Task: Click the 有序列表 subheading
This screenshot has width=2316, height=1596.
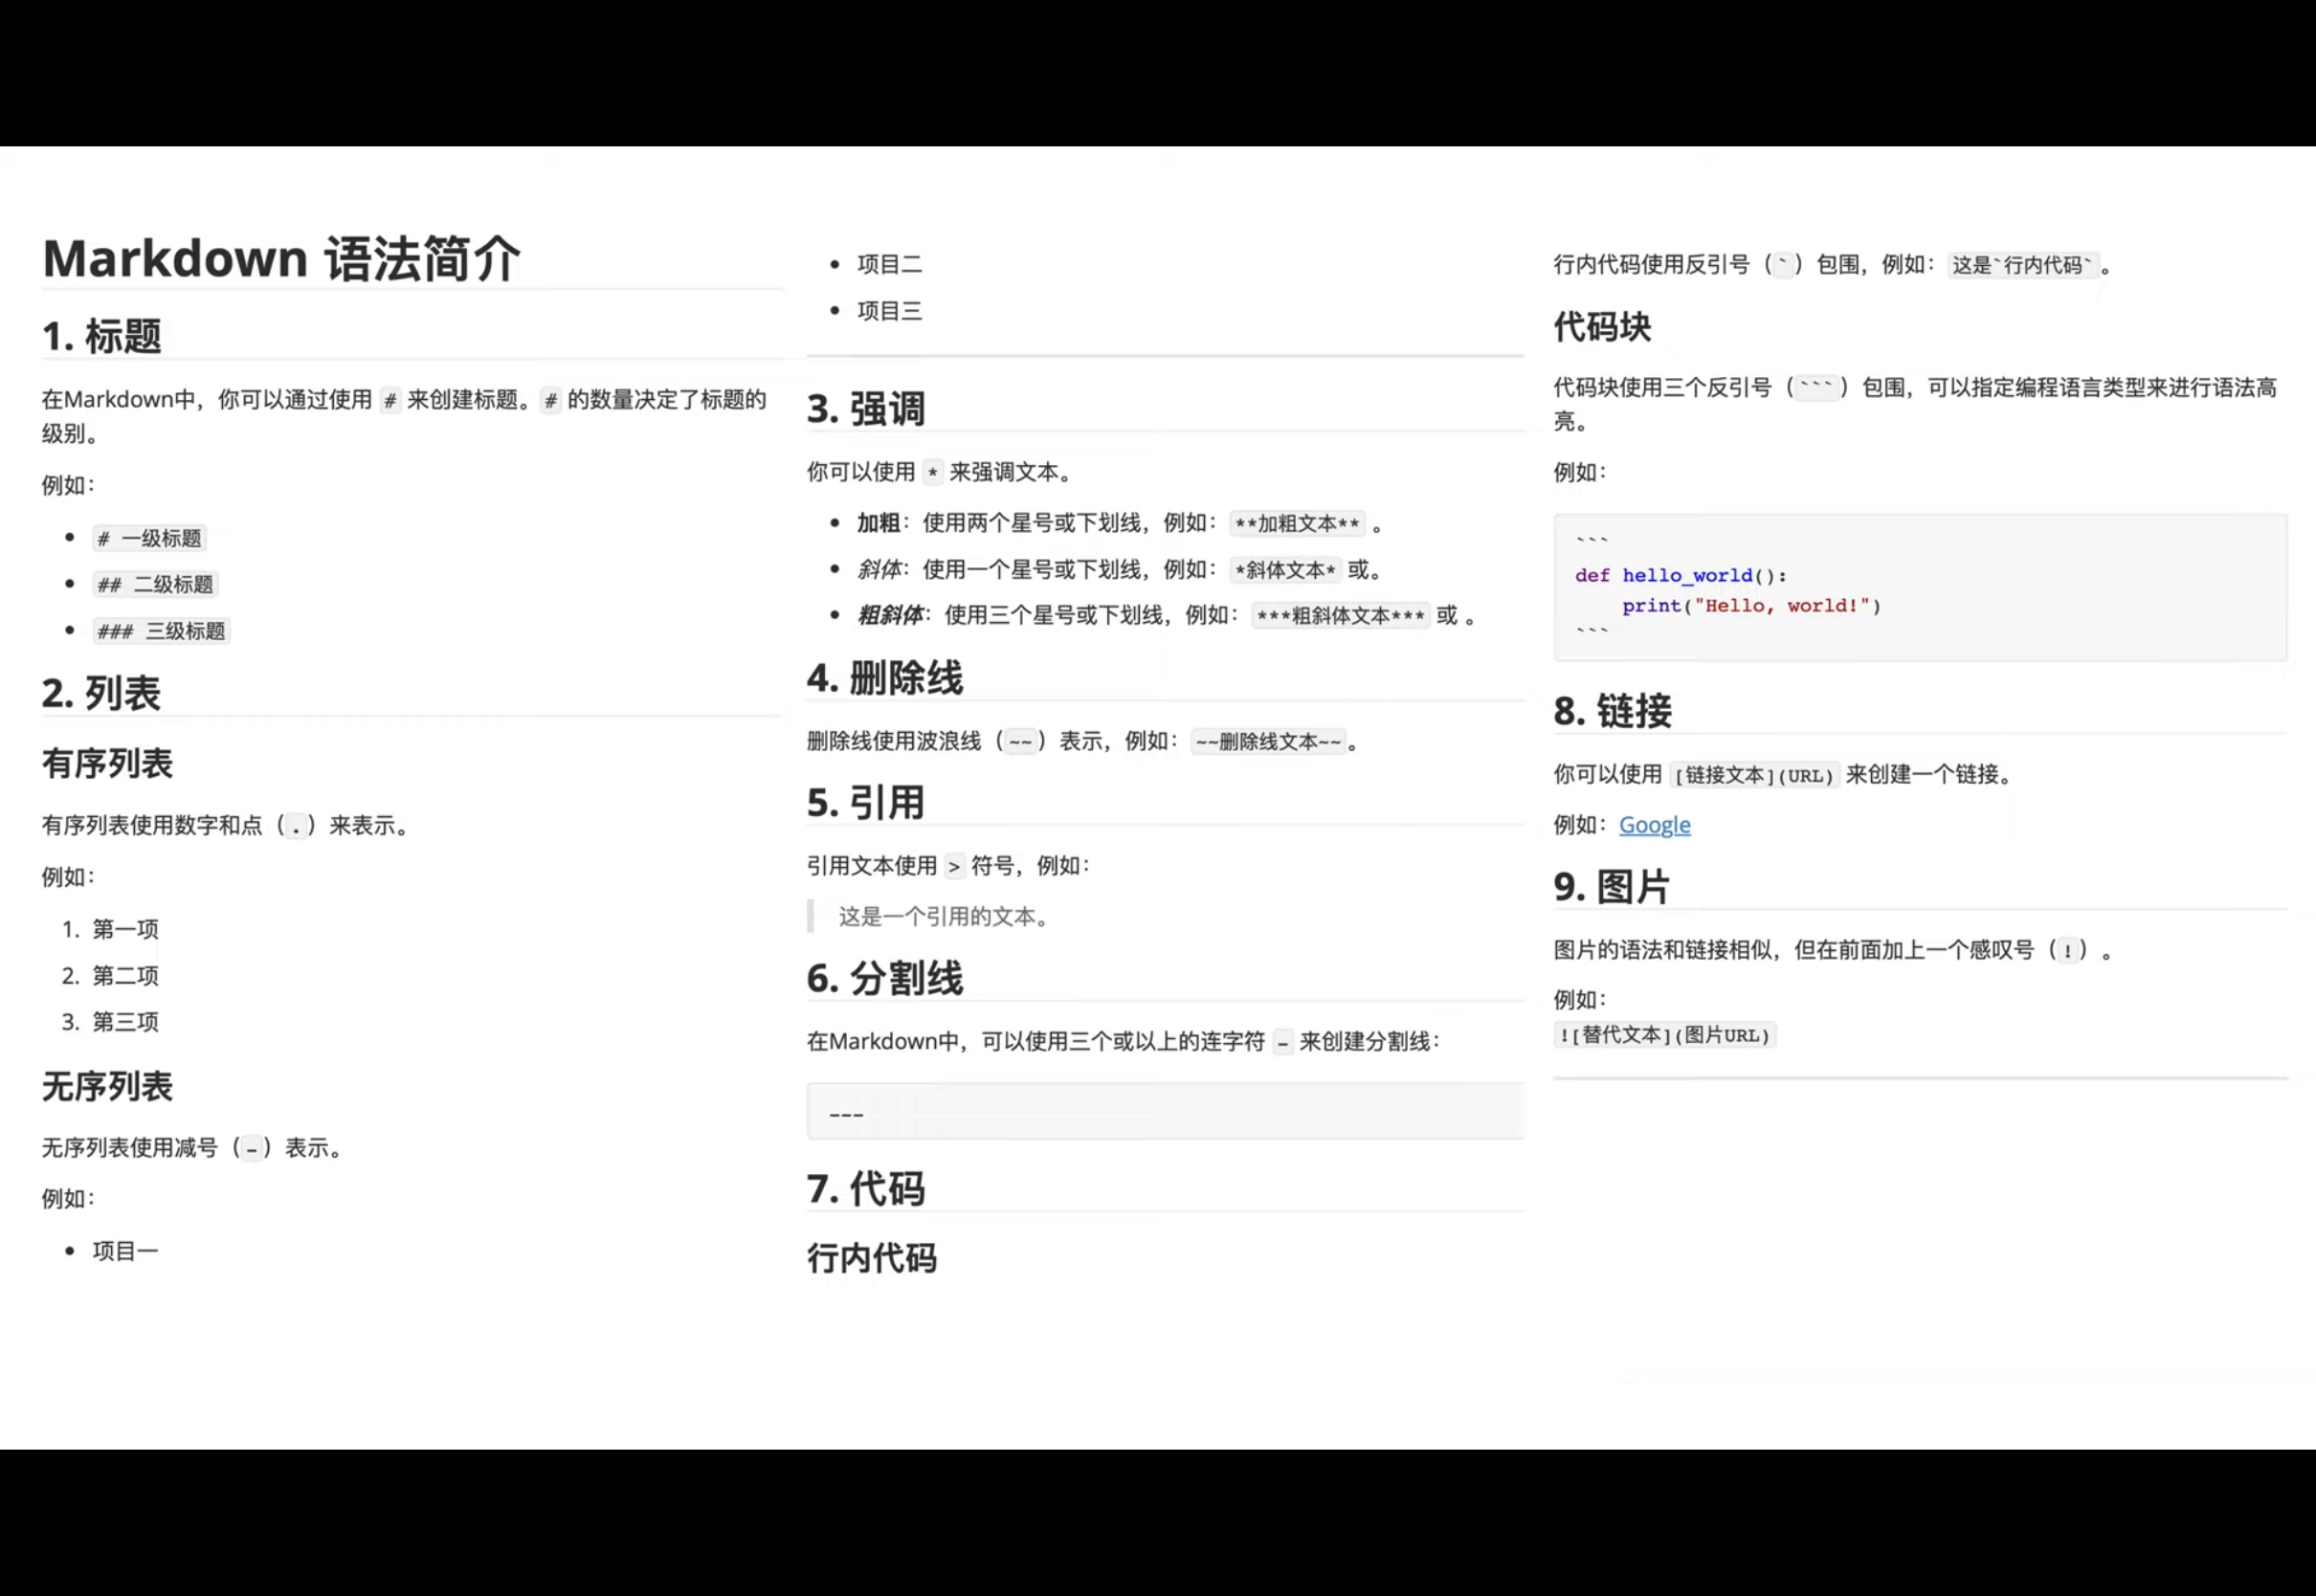Action: point(107,764)
